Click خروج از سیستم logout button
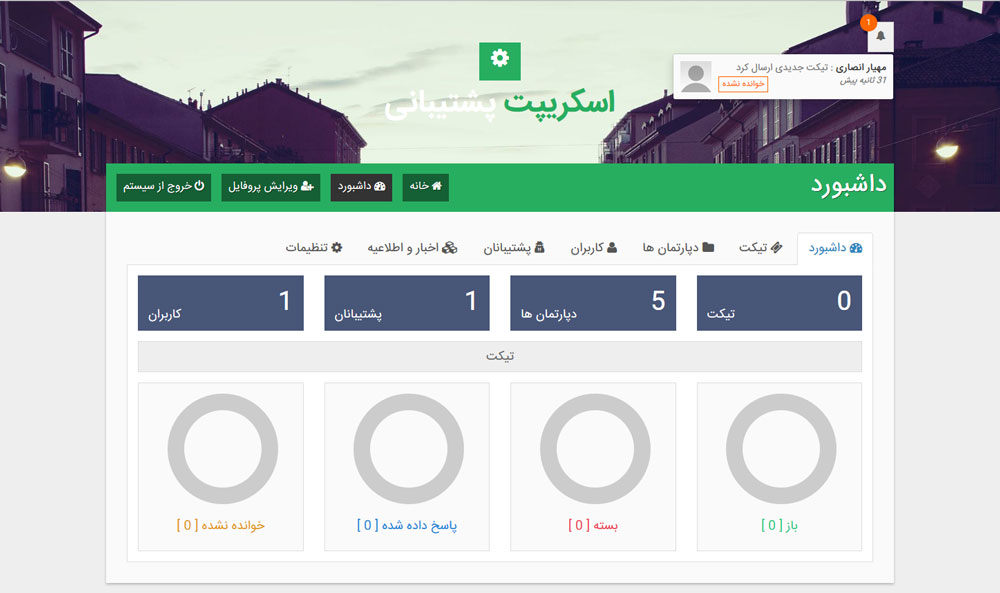This screenshot has width=1000, height=593. [x=163, y=187]
